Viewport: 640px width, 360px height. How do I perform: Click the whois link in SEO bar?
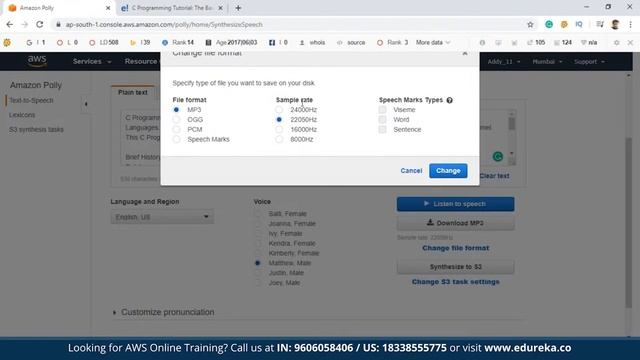click(313, 42)
